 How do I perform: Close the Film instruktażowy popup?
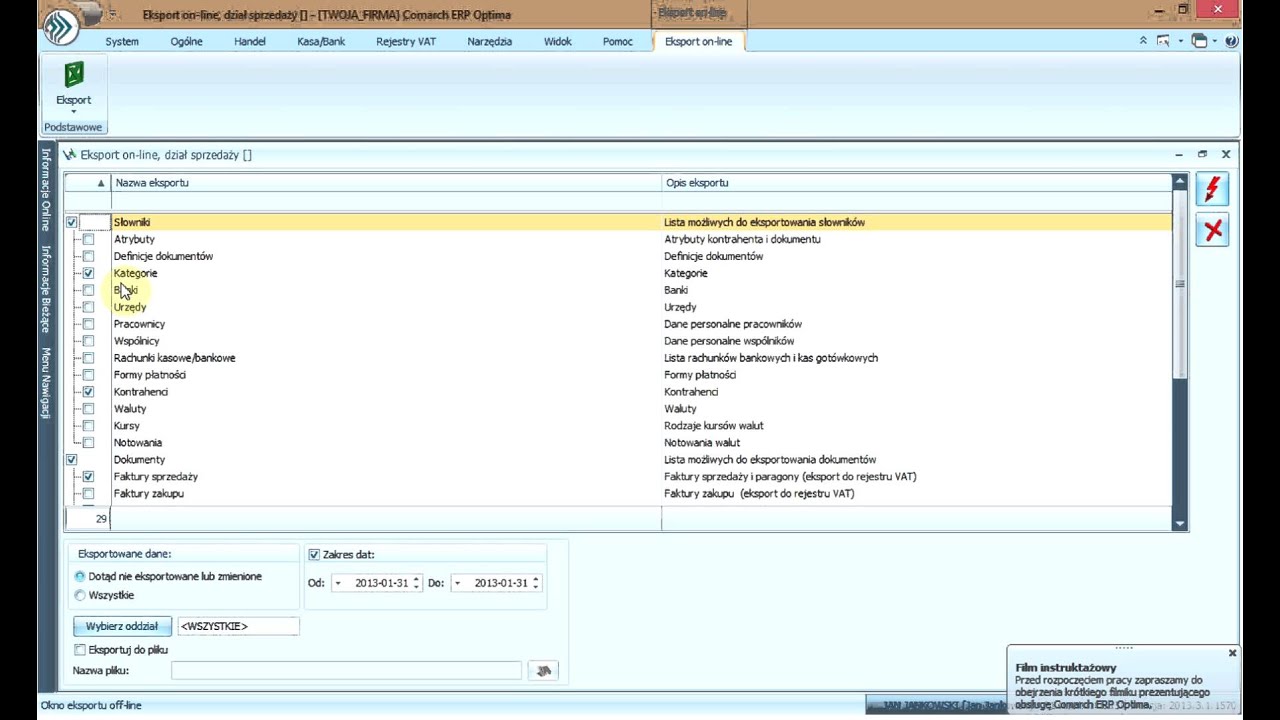(1232, 653)
